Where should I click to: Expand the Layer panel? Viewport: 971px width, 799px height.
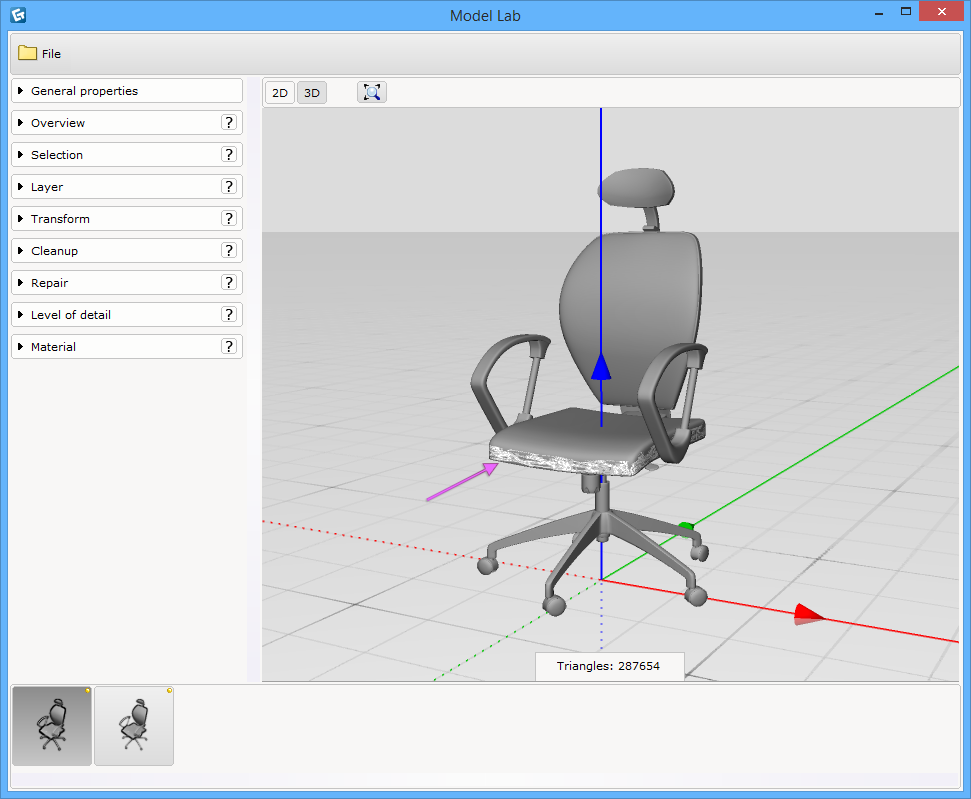coord(127,186)
